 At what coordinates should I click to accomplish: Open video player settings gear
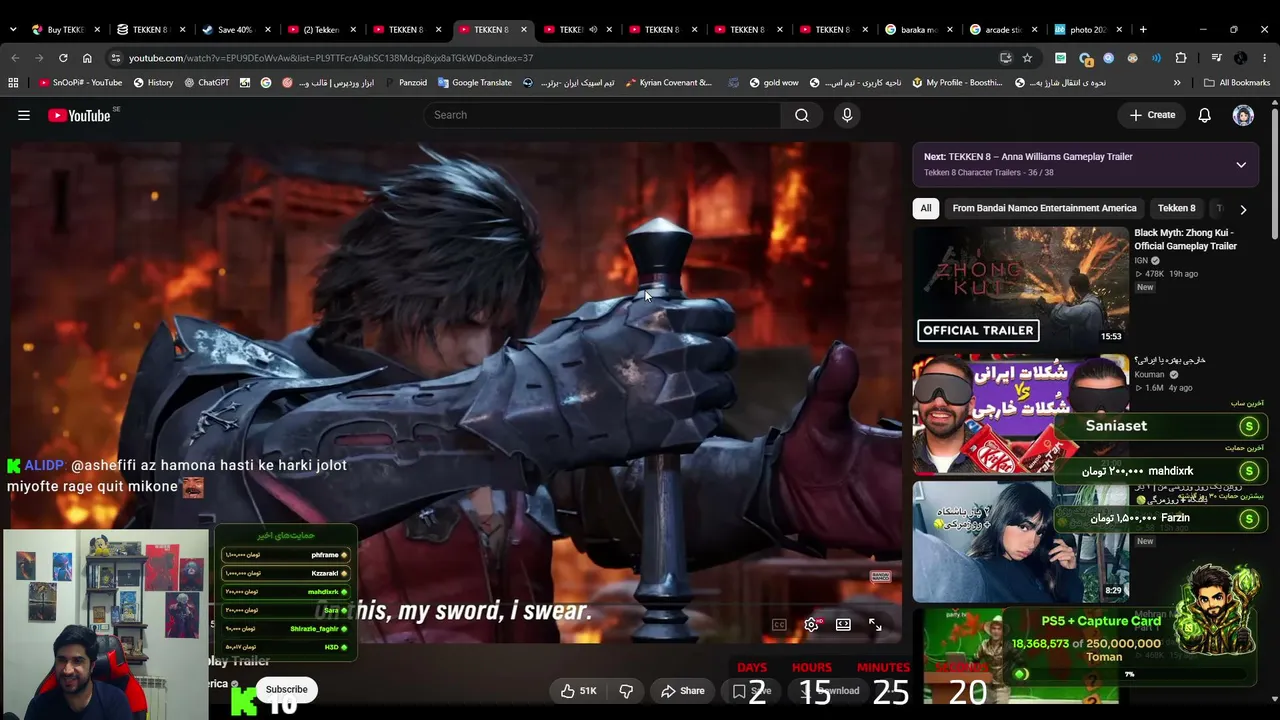point(811,625)
